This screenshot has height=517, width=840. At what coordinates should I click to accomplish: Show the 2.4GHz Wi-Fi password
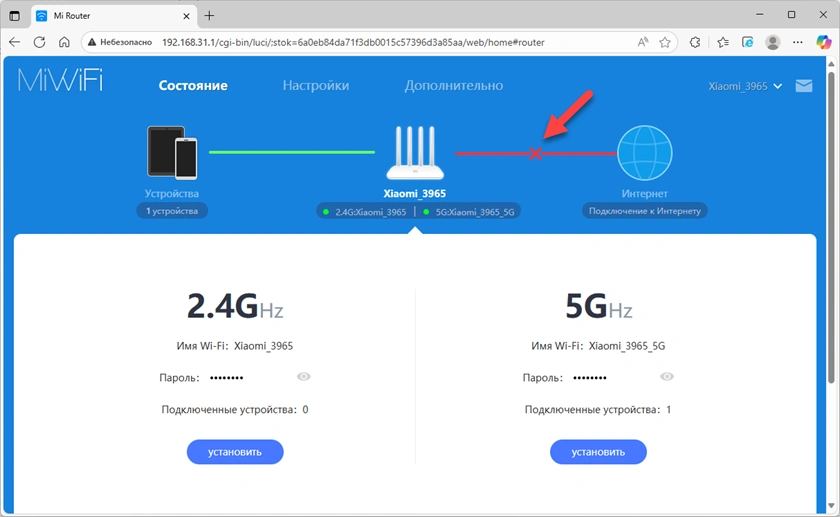point(304,377)
